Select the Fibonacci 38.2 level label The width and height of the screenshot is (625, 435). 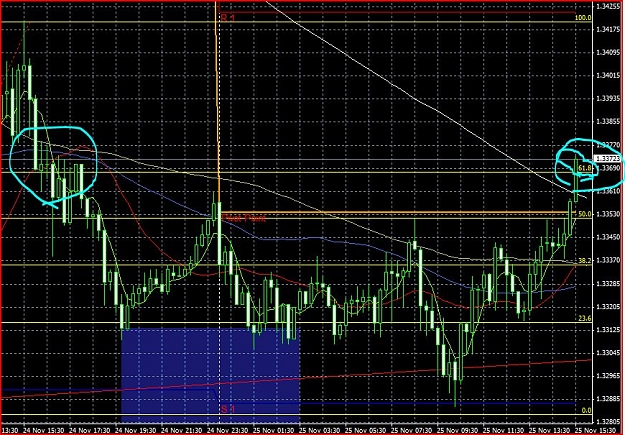point(584,260)
